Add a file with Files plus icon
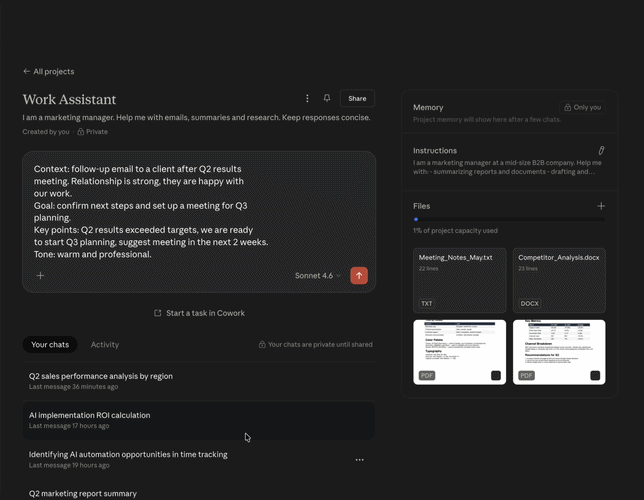This screenshot has height=500, width=644. point(601,206)
